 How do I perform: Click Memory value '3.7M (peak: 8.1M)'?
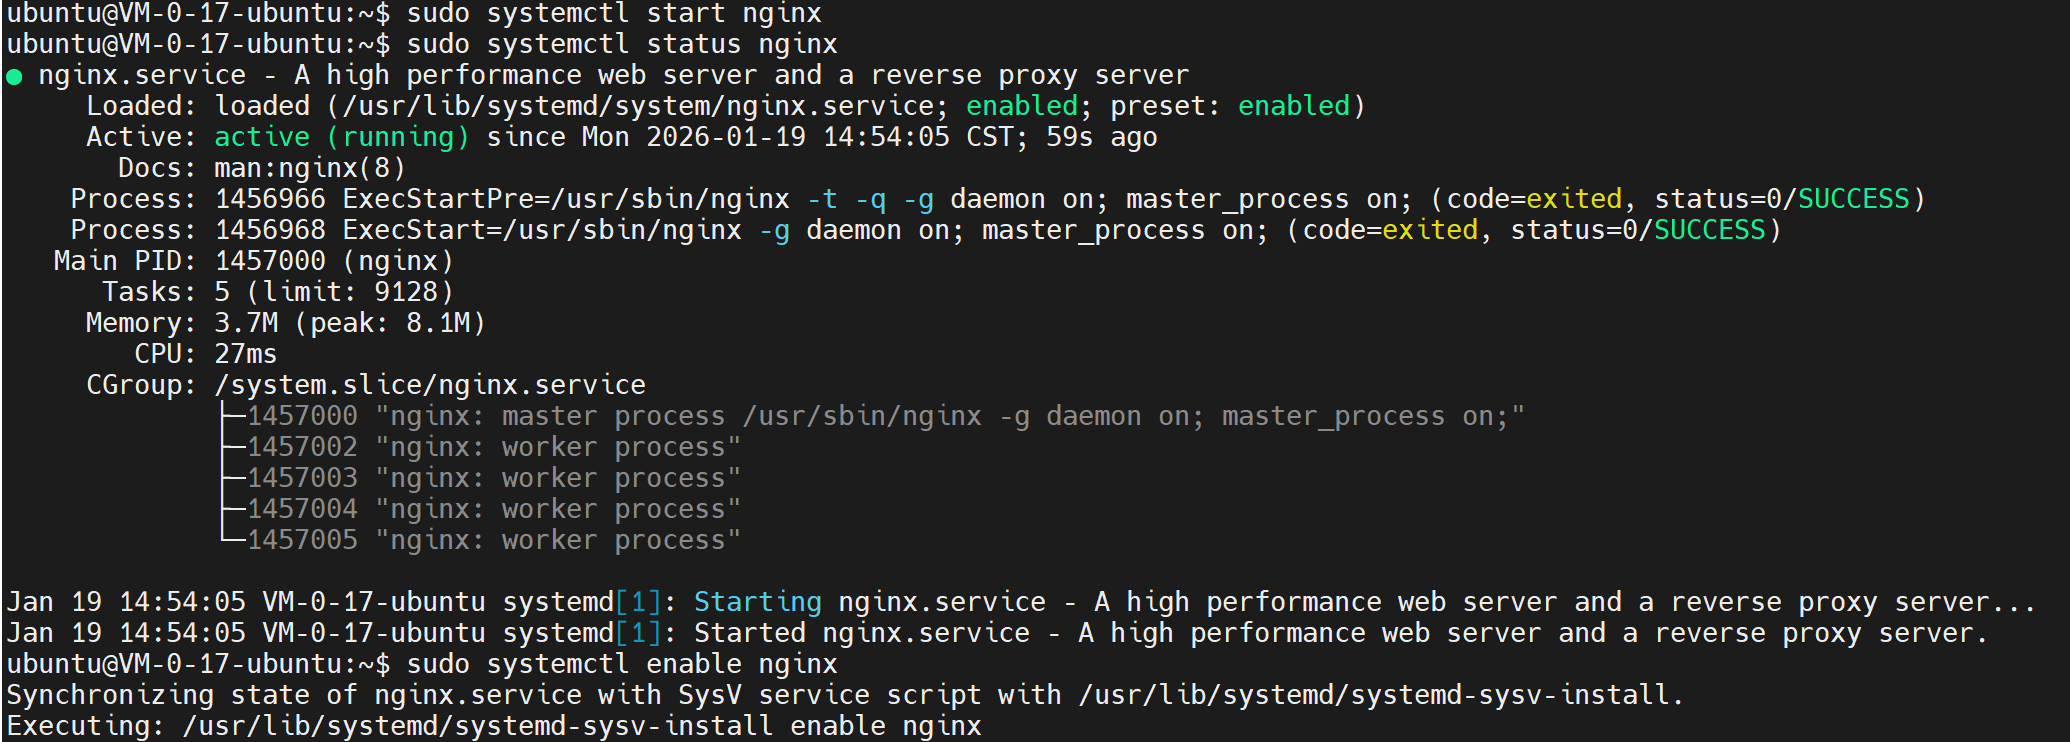pos(350,323)
